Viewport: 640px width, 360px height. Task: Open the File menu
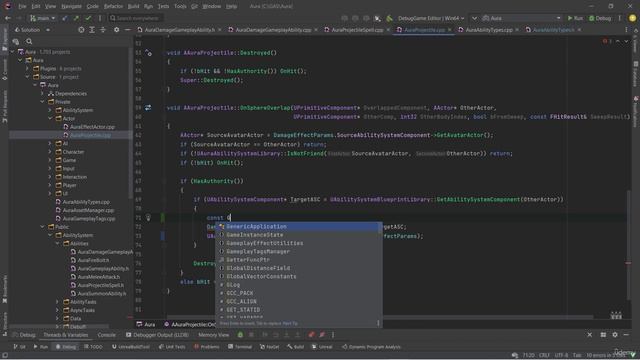(22, 7)
